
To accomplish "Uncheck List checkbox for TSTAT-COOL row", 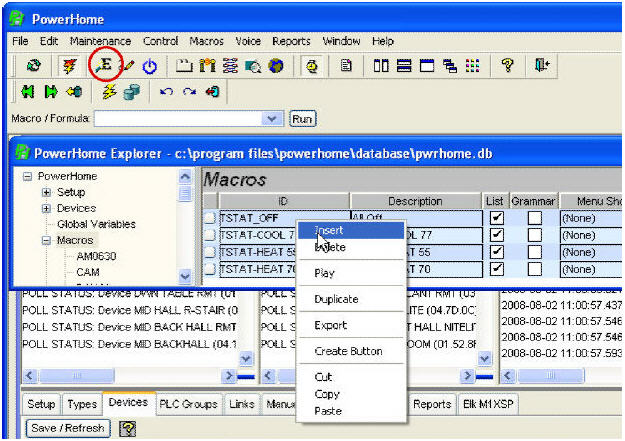I will pyautogui.click(x=497, y=235).
